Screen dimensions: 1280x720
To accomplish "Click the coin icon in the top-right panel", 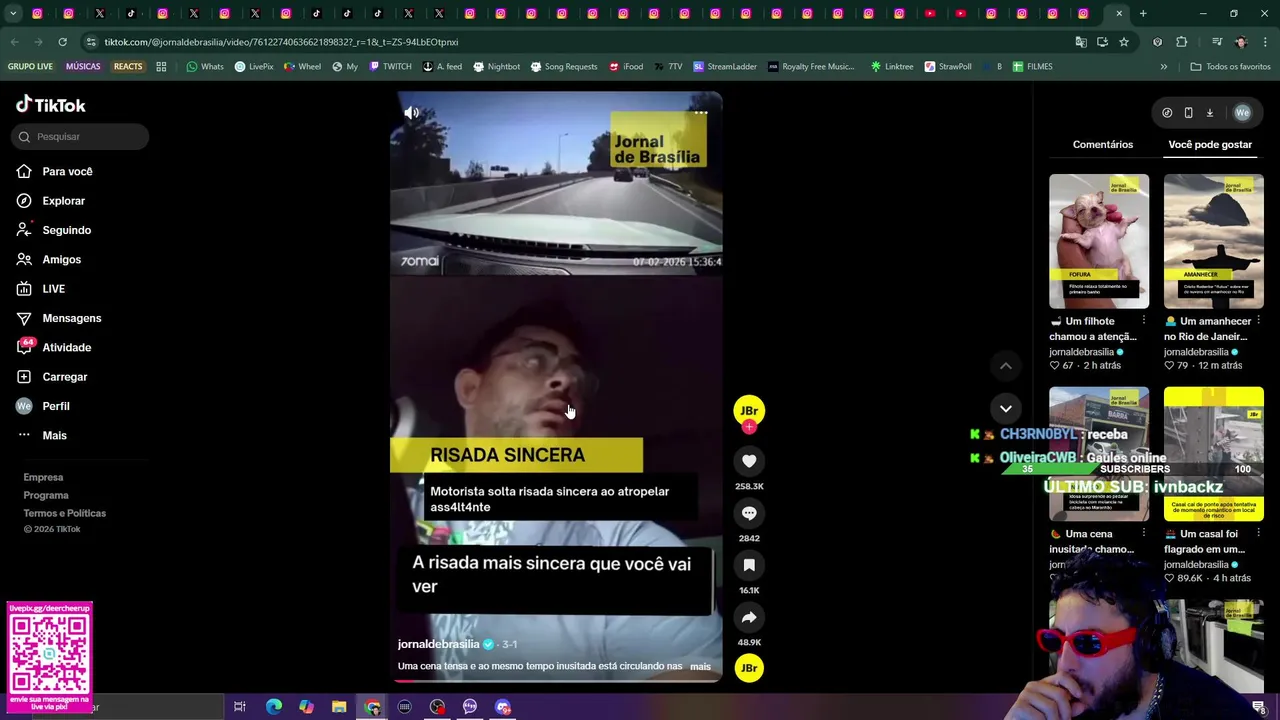I will click(x=1167, y=113).
